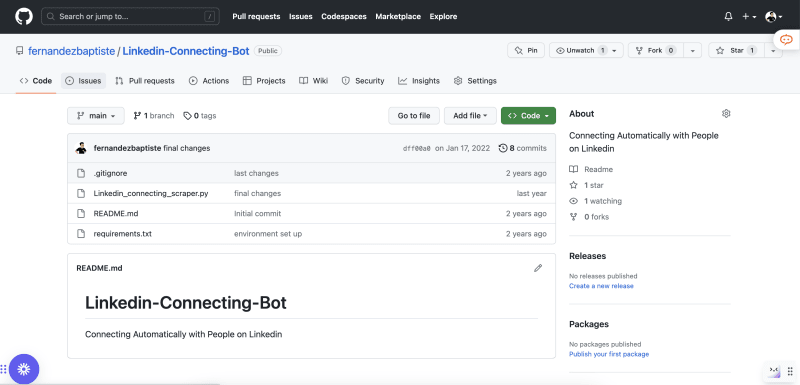Viewport: 800px width, 385px height.
Task: Open the final changes latest commit message
Action: tap(187, 148)
